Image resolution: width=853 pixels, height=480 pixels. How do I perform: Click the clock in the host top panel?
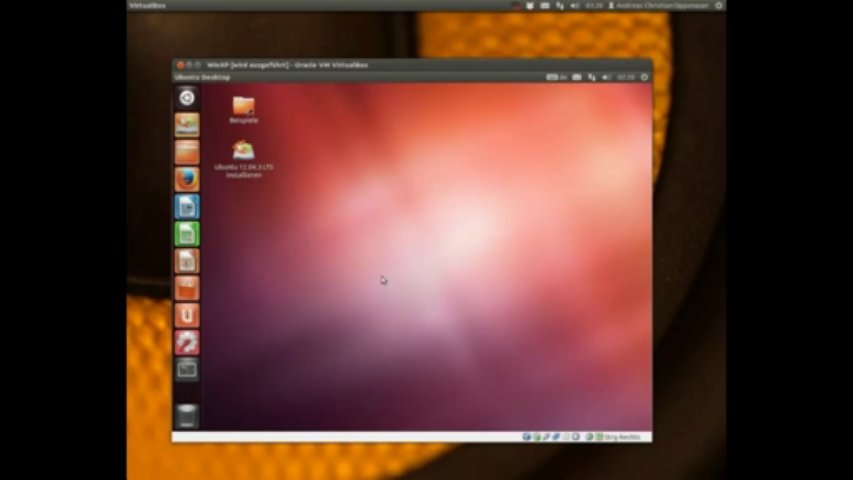click(x=594, y=5)
